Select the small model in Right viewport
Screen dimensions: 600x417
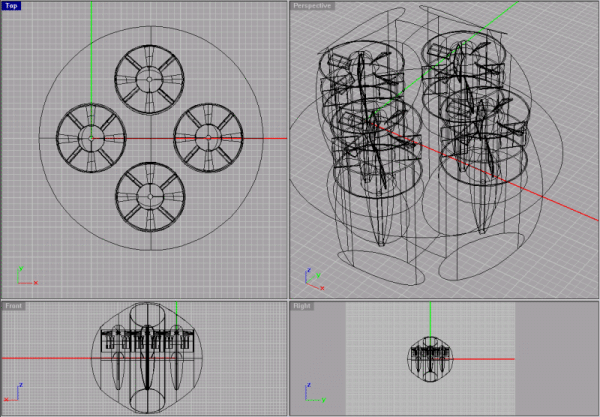431,358
